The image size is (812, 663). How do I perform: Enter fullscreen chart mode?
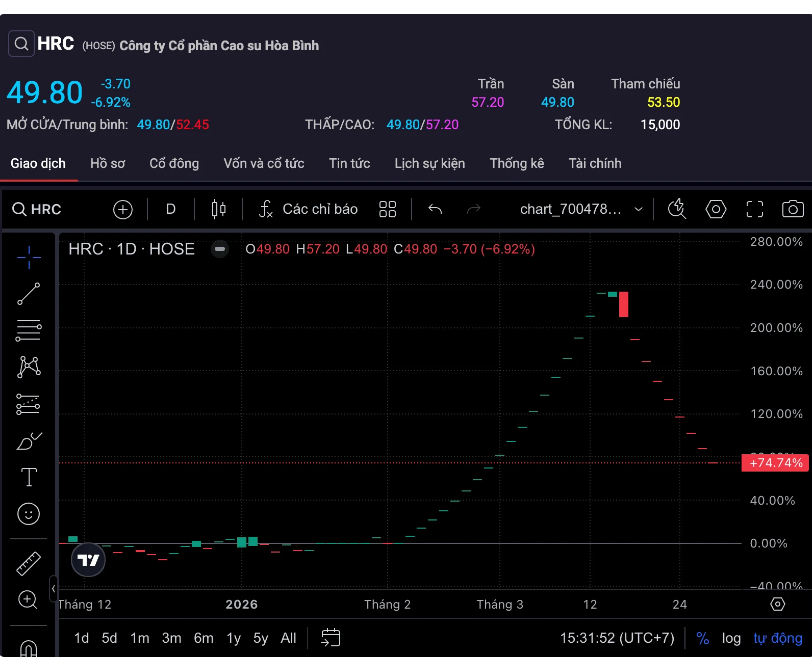(755, 209)
